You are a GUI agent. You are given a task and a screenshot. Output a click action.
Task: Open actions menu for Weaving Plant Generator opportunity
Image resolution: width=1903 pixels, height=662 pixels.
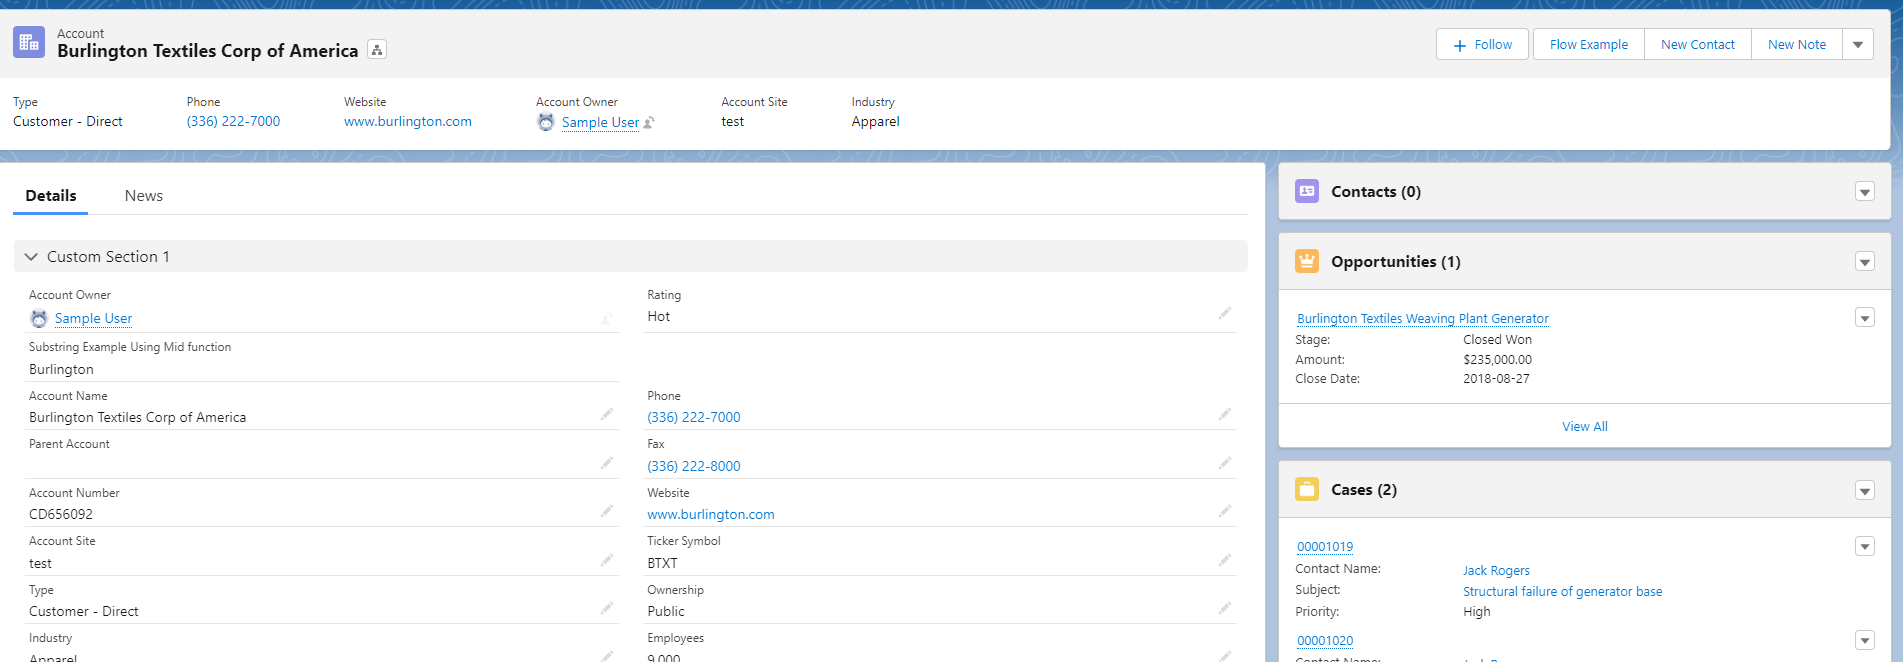pos(1865,318)
